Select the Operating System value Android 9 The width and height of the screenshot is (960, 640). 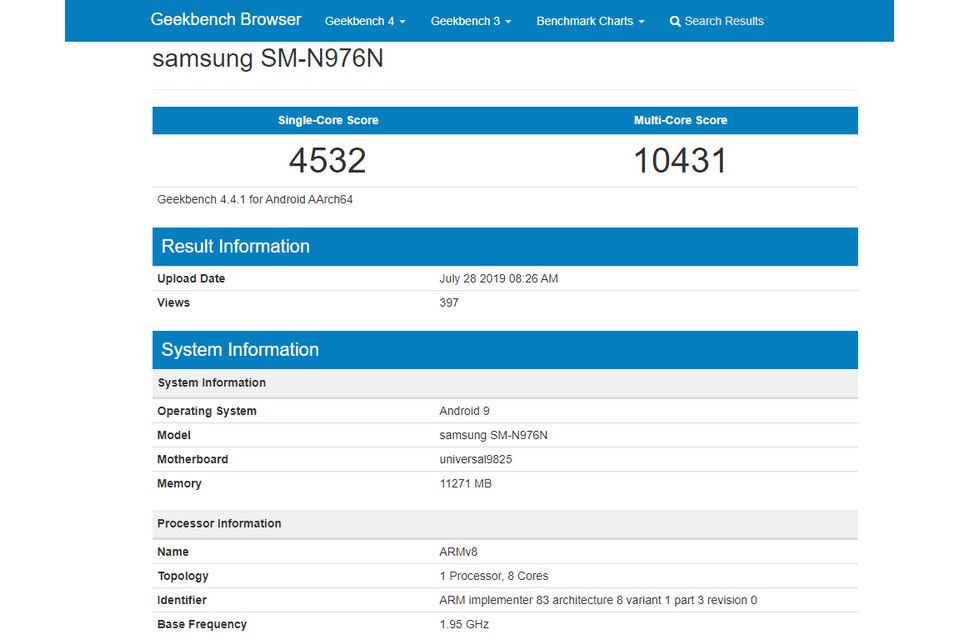click(464, 411)
